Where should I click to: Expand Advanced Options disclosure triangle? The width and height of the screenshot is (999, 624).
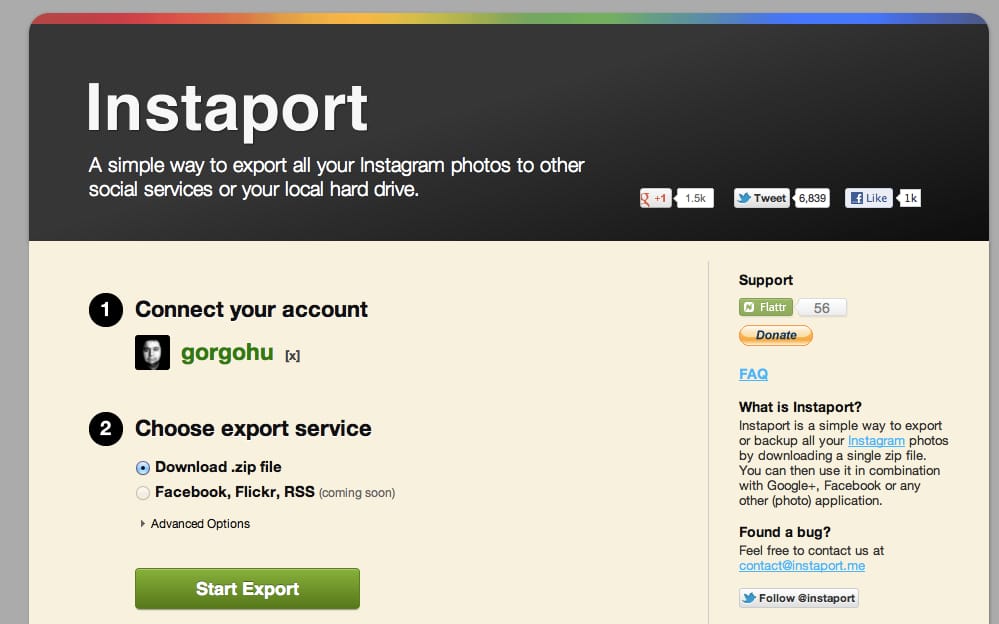[142, 523]
